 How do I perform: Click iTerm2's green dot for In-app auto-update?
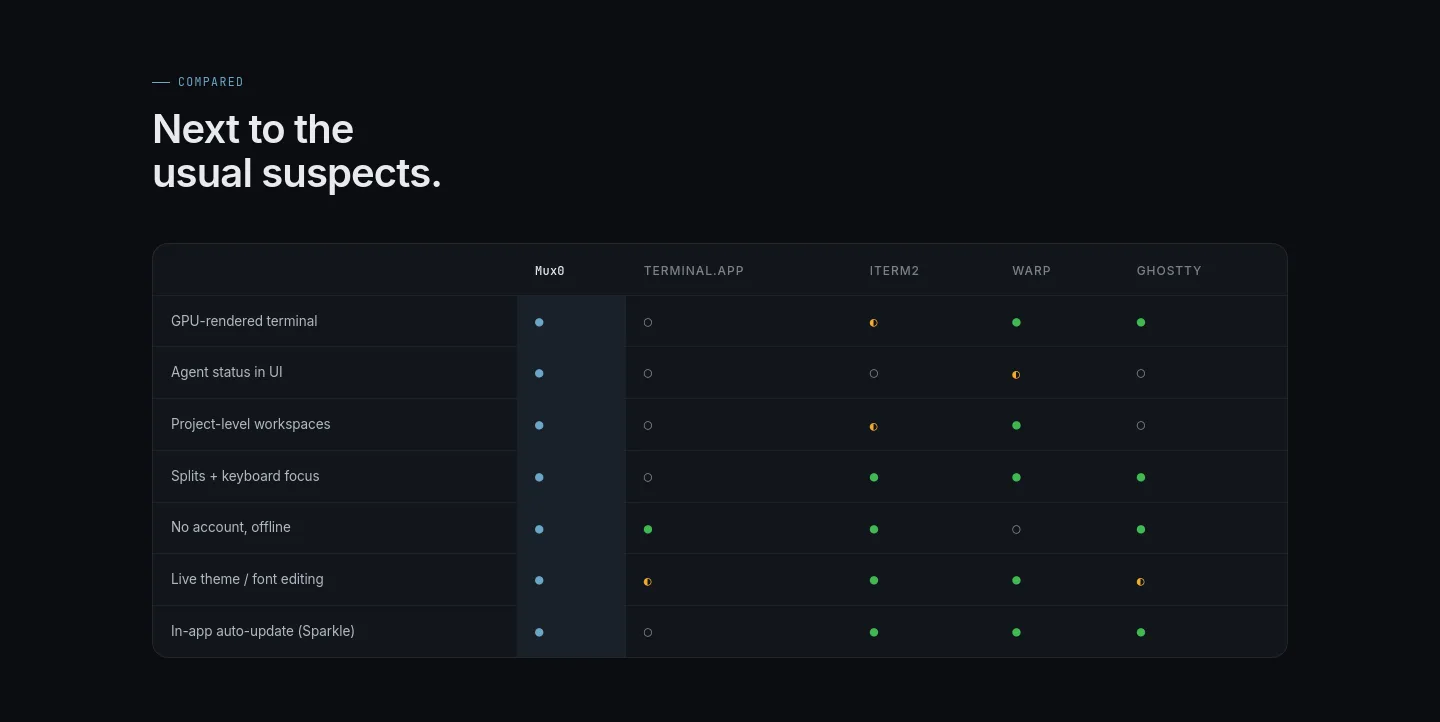(x=874, y=632)
